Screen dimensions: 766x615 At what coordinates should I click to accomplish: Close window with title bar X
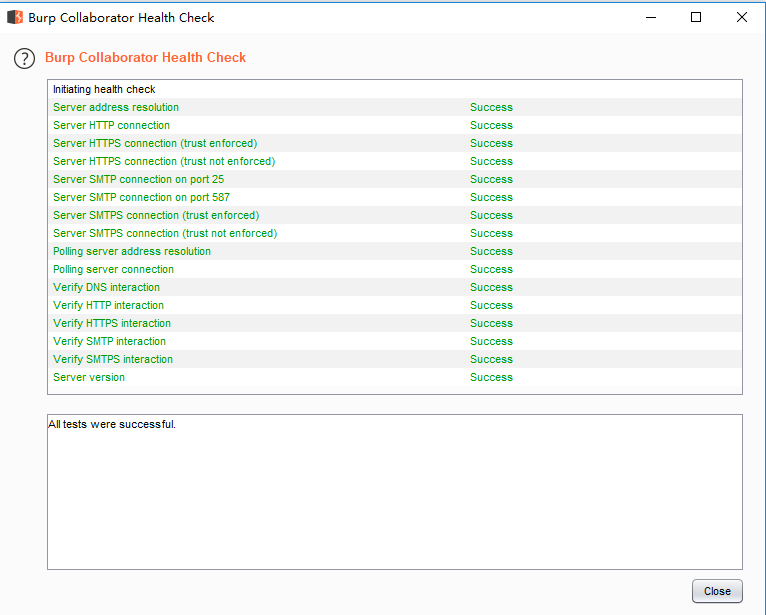click(742, 18)
